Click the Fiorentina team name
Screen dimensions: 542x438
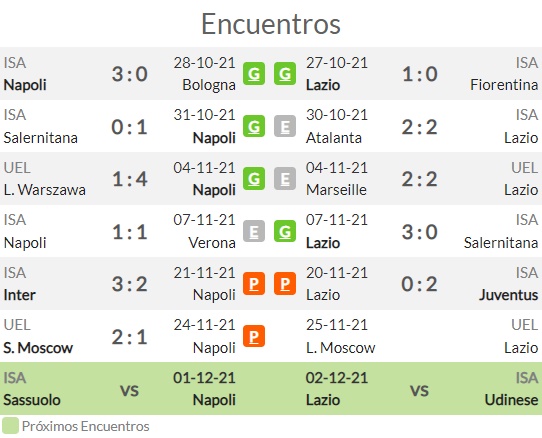point(504,85)
